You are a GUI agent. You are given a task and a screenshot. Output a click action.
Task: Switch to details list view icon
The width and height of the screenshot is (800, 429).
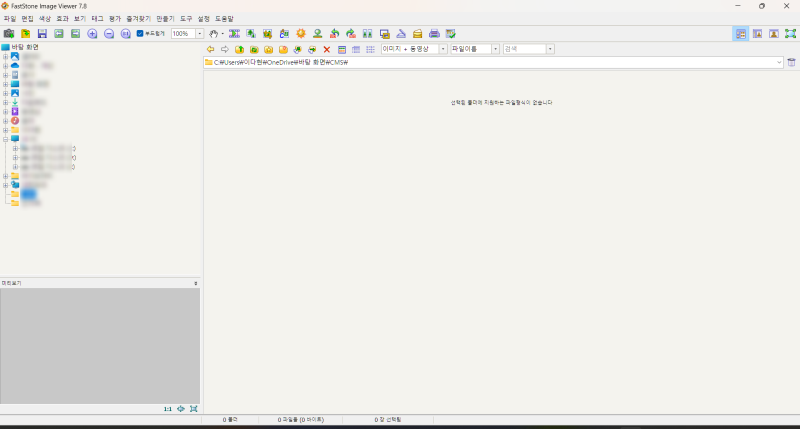[356, 49]
